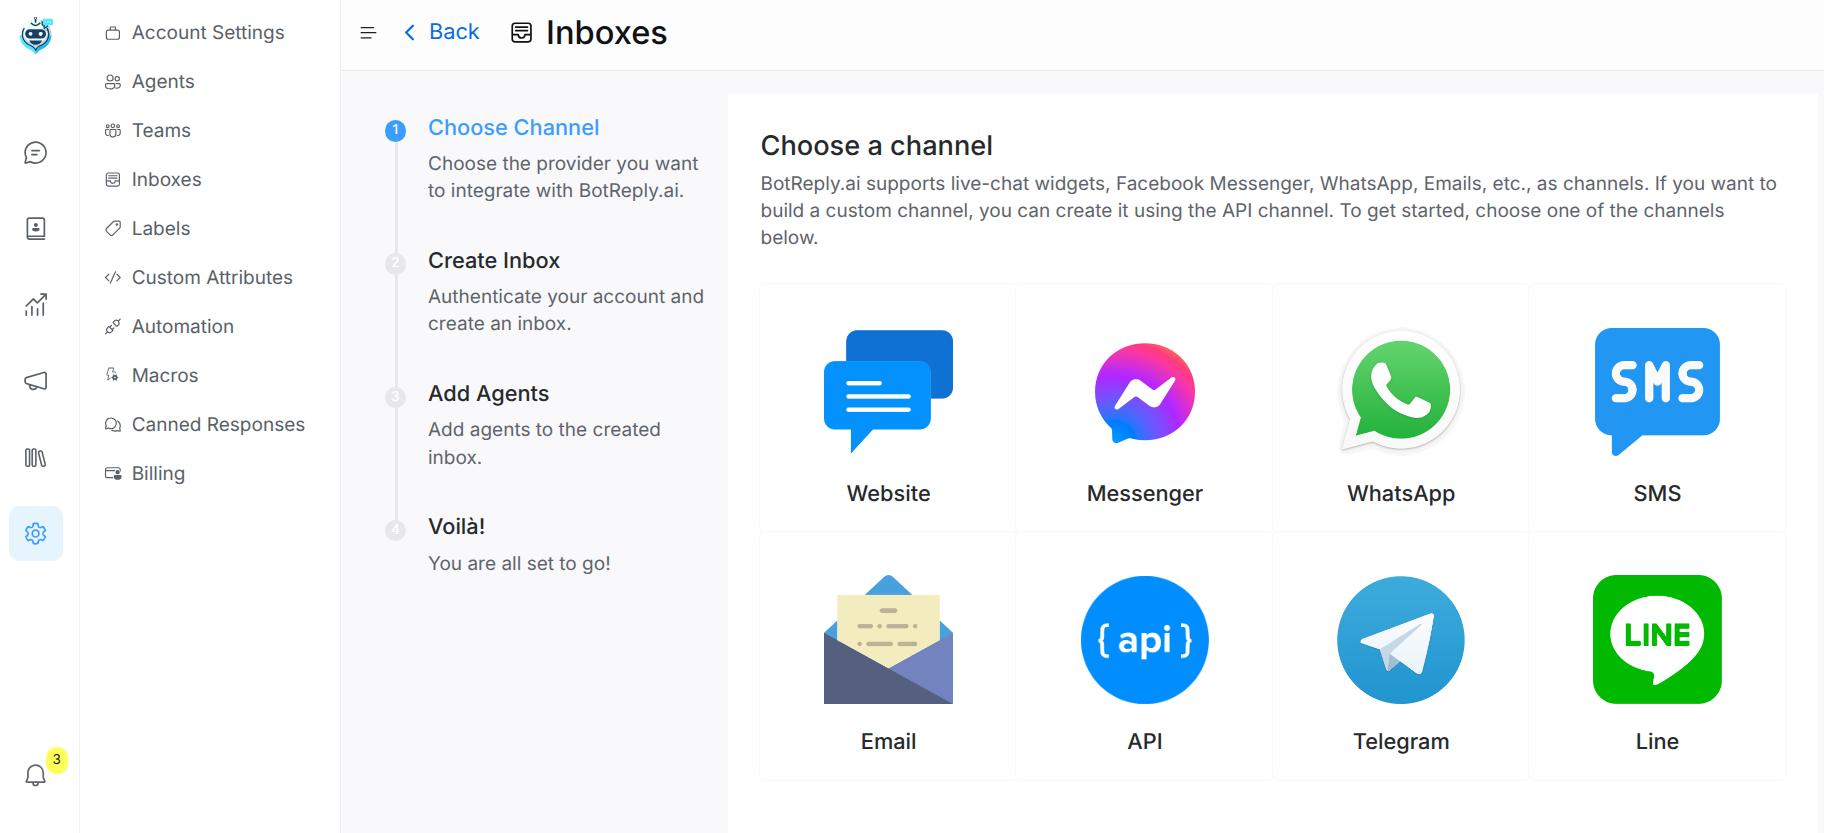Select the Website channel icon
The height and width of the screenshot is (833, 1824).
click(x=888, y=391)
